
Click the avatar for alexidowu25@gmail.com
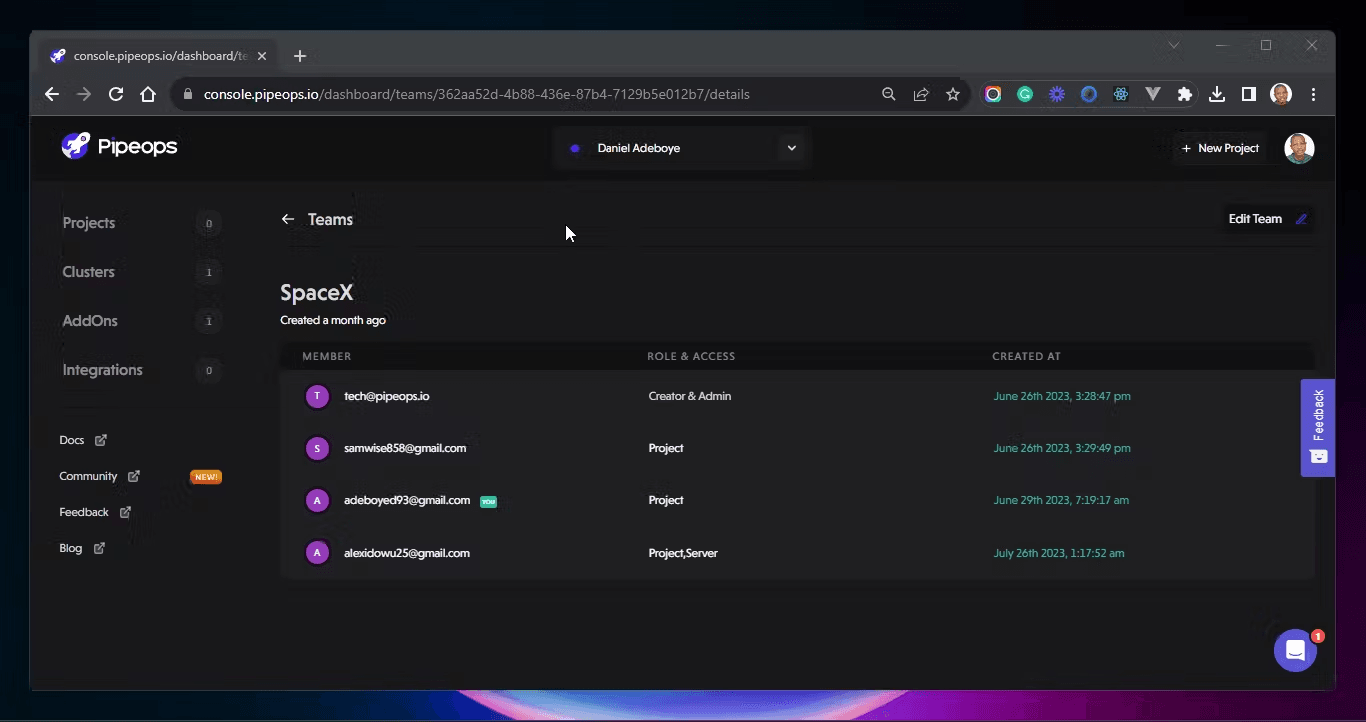pos(317,552)
